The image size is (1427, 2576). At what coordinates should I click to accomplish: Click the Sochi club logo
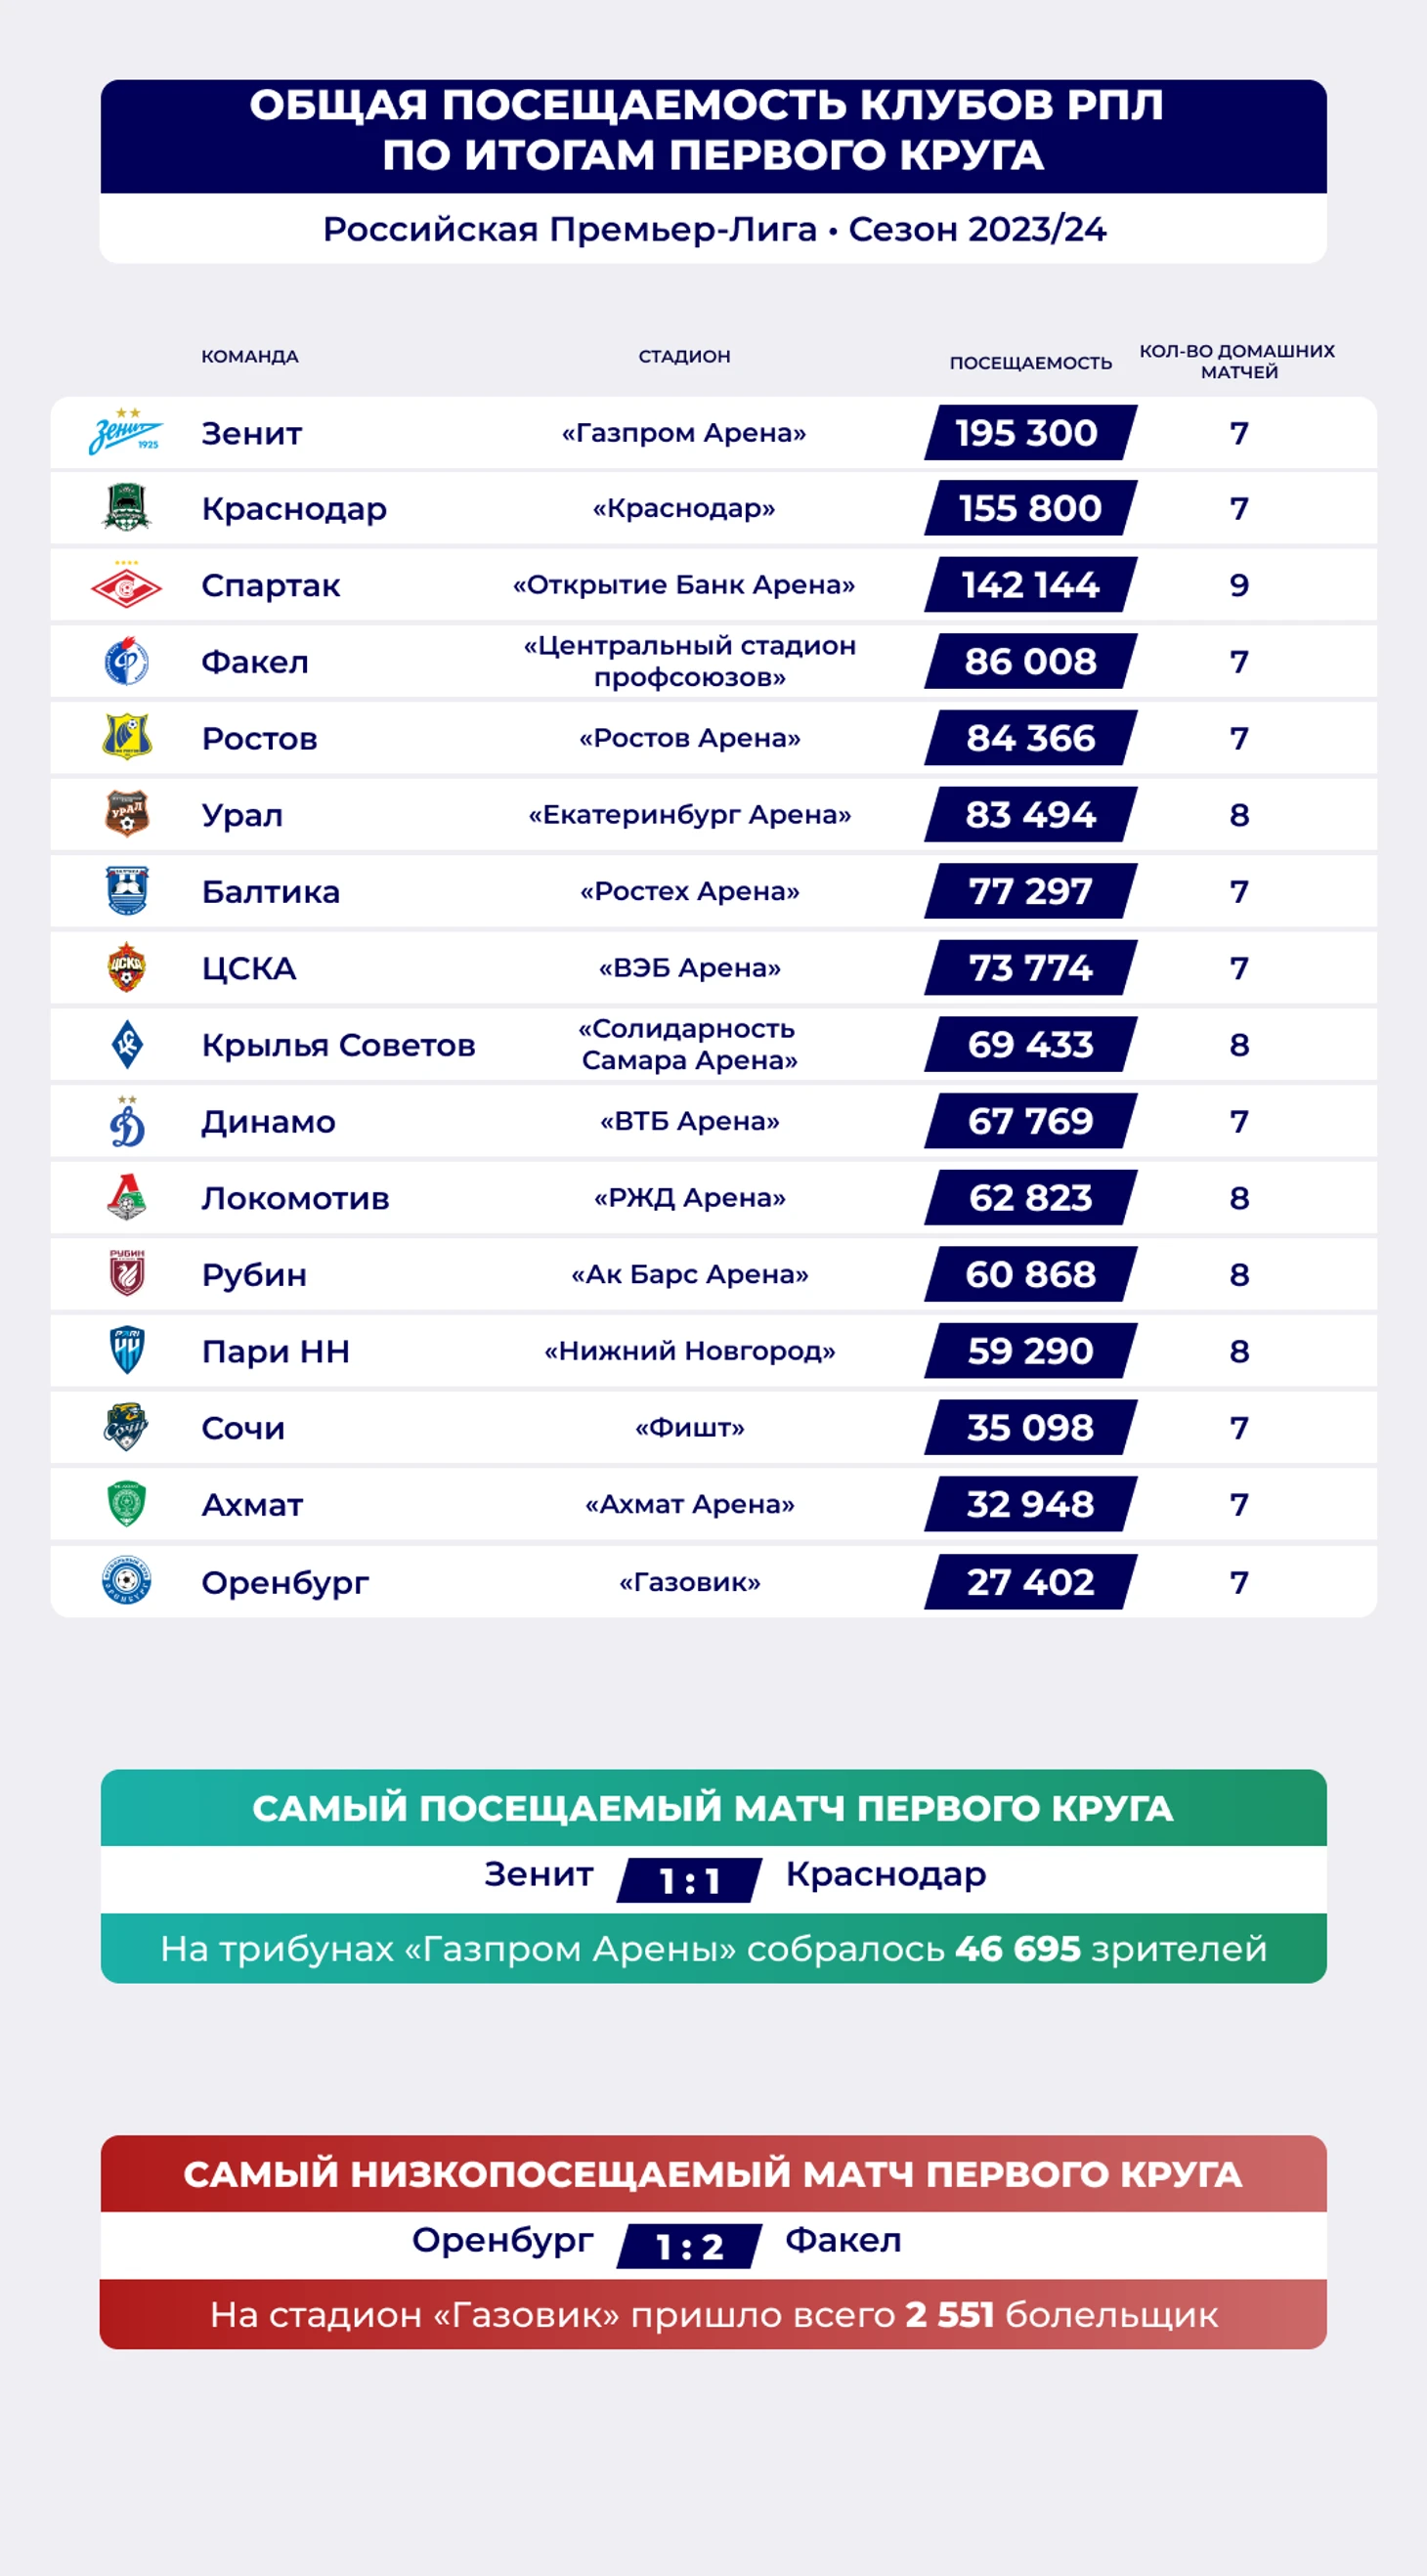click(126, 1427)
